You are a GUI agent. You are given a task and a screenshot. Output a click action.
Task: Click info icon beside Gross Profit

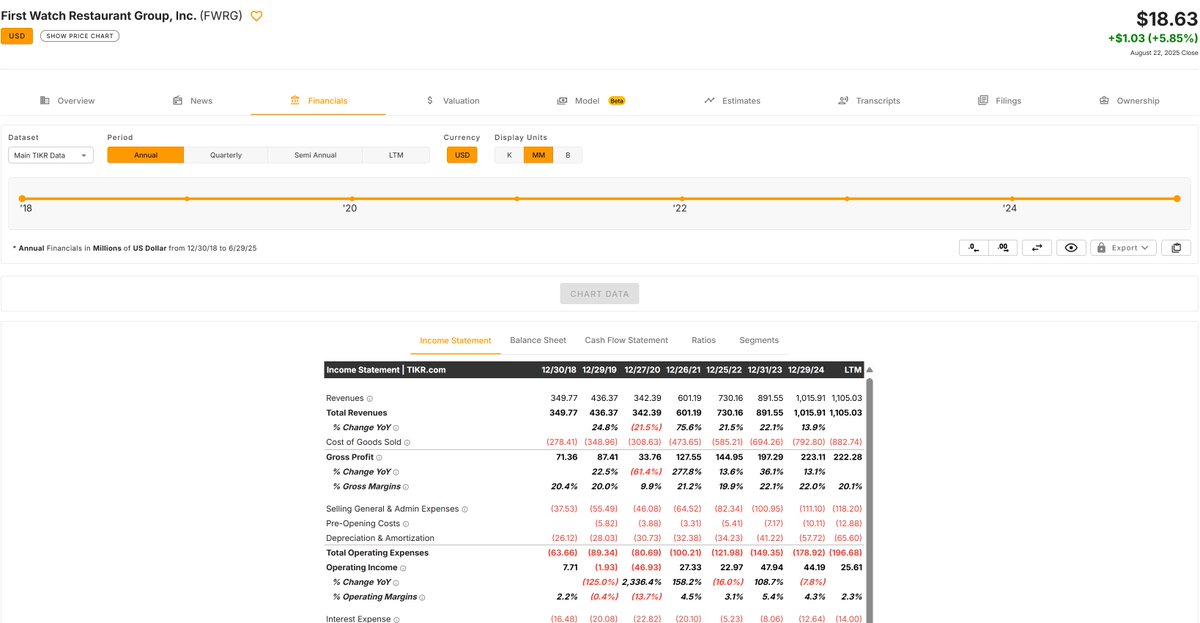[x=379, y=457]
